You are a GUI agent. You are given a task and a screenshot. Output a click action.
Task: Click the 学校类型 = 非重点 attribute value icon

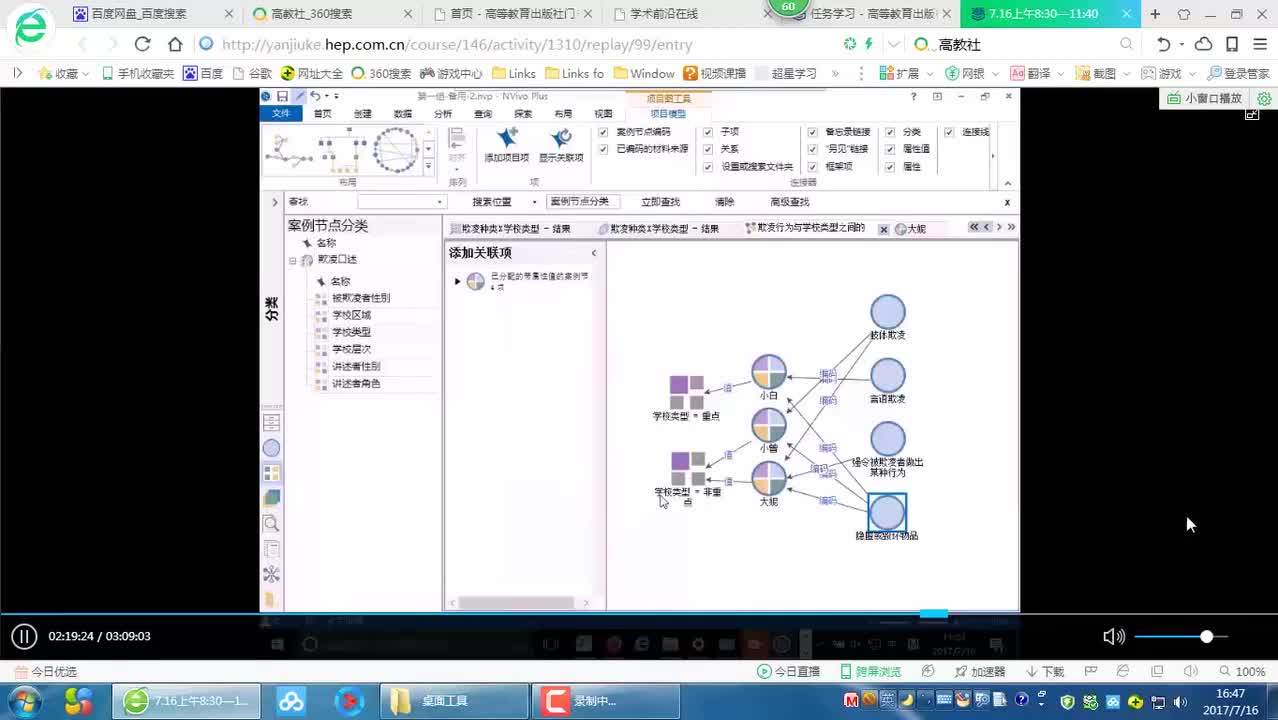pos(686,468)
